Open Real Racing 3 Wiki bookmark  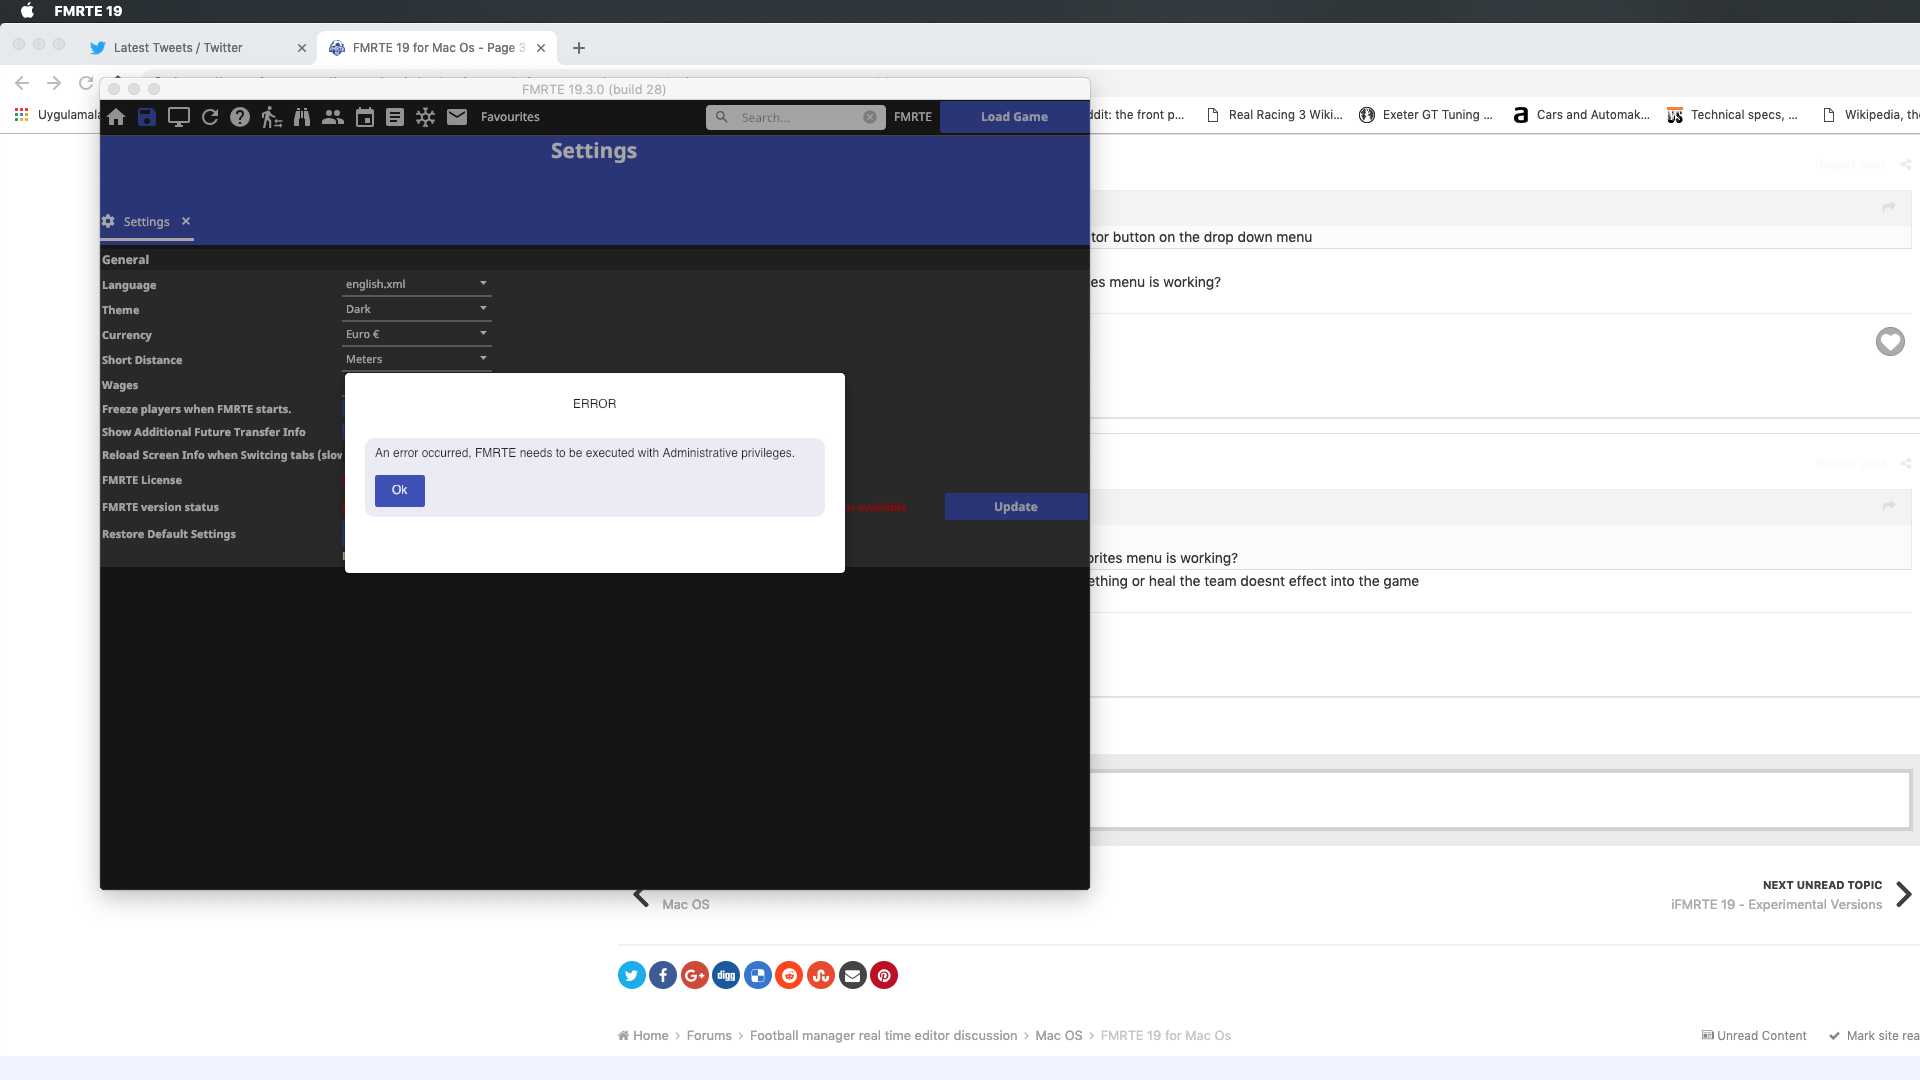(x=1274, y=115)
